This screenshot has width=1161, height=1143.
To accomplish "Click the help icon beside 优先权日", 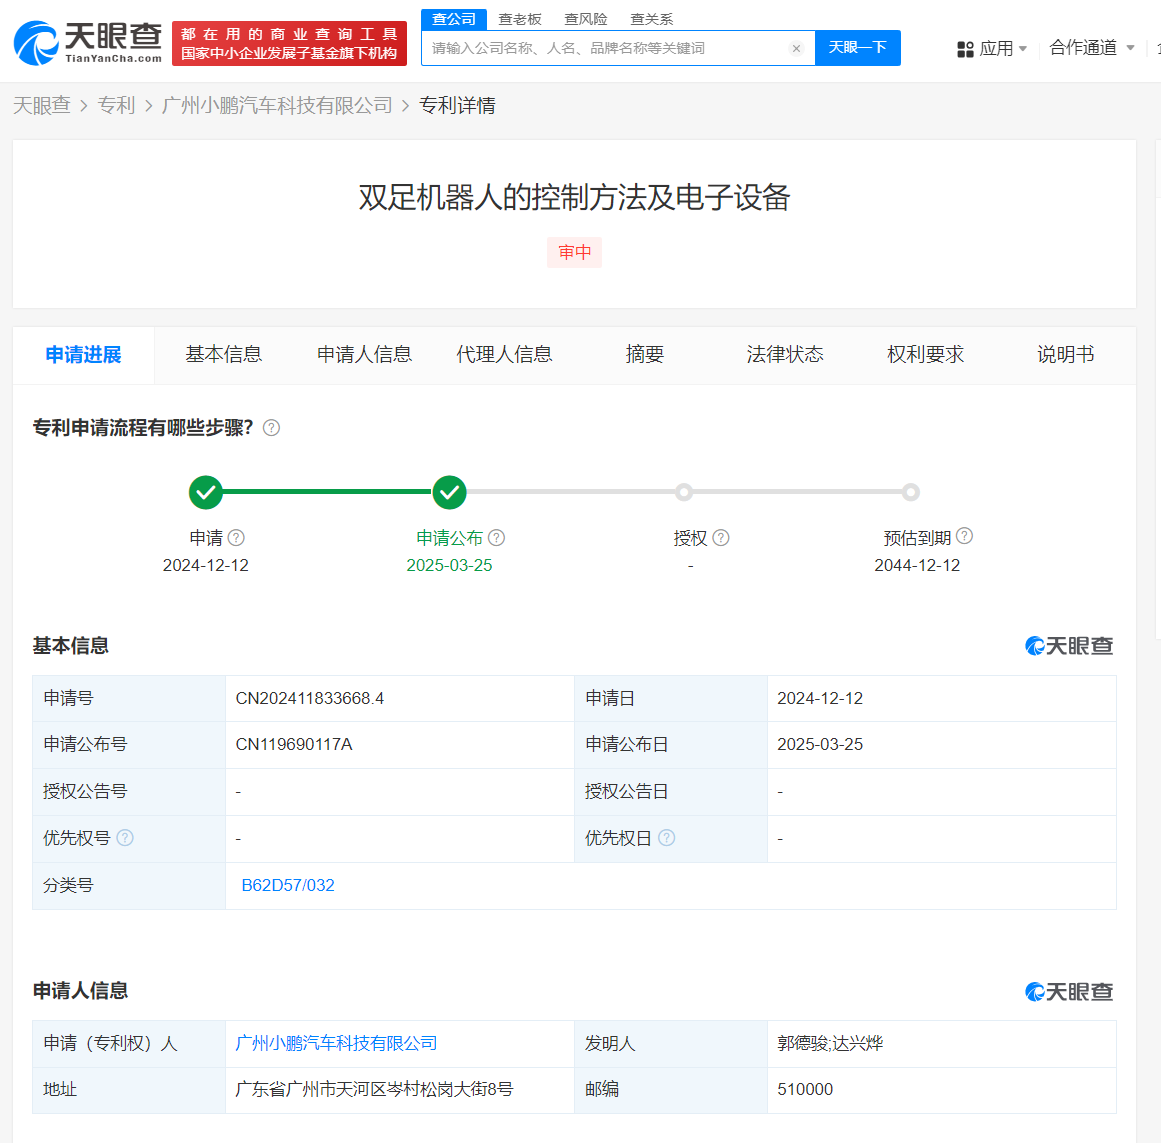I will [667, 838].
